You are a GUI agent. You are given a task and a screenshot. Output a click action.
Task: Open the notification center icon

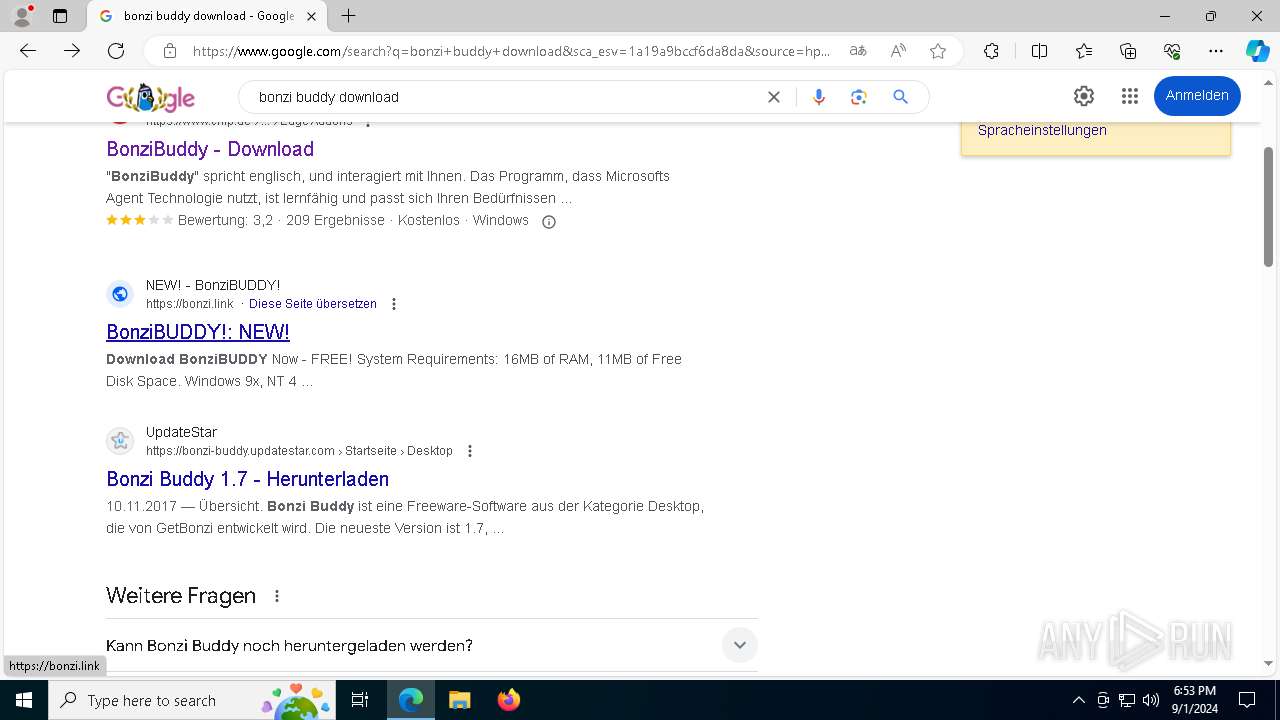[x=1247, y=700]
